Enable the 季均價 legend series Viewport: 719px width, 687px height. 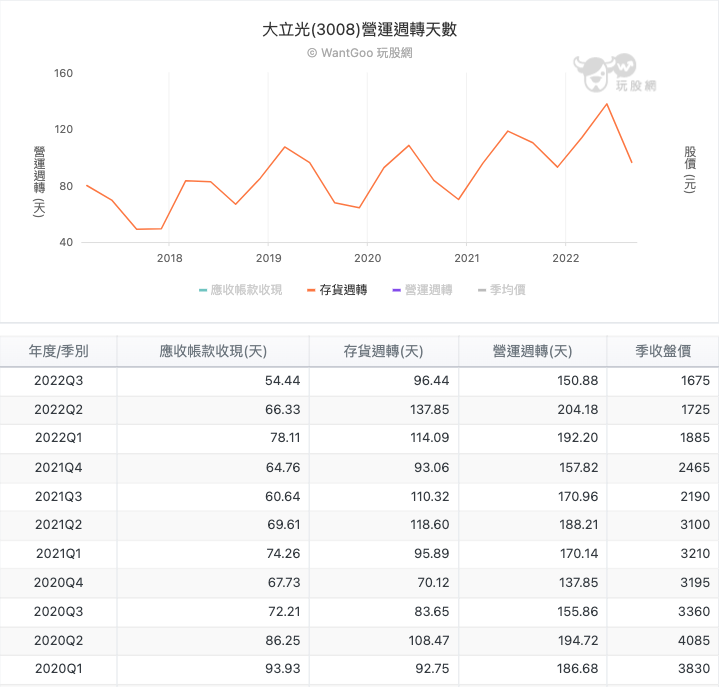click(x=502, y=290)
